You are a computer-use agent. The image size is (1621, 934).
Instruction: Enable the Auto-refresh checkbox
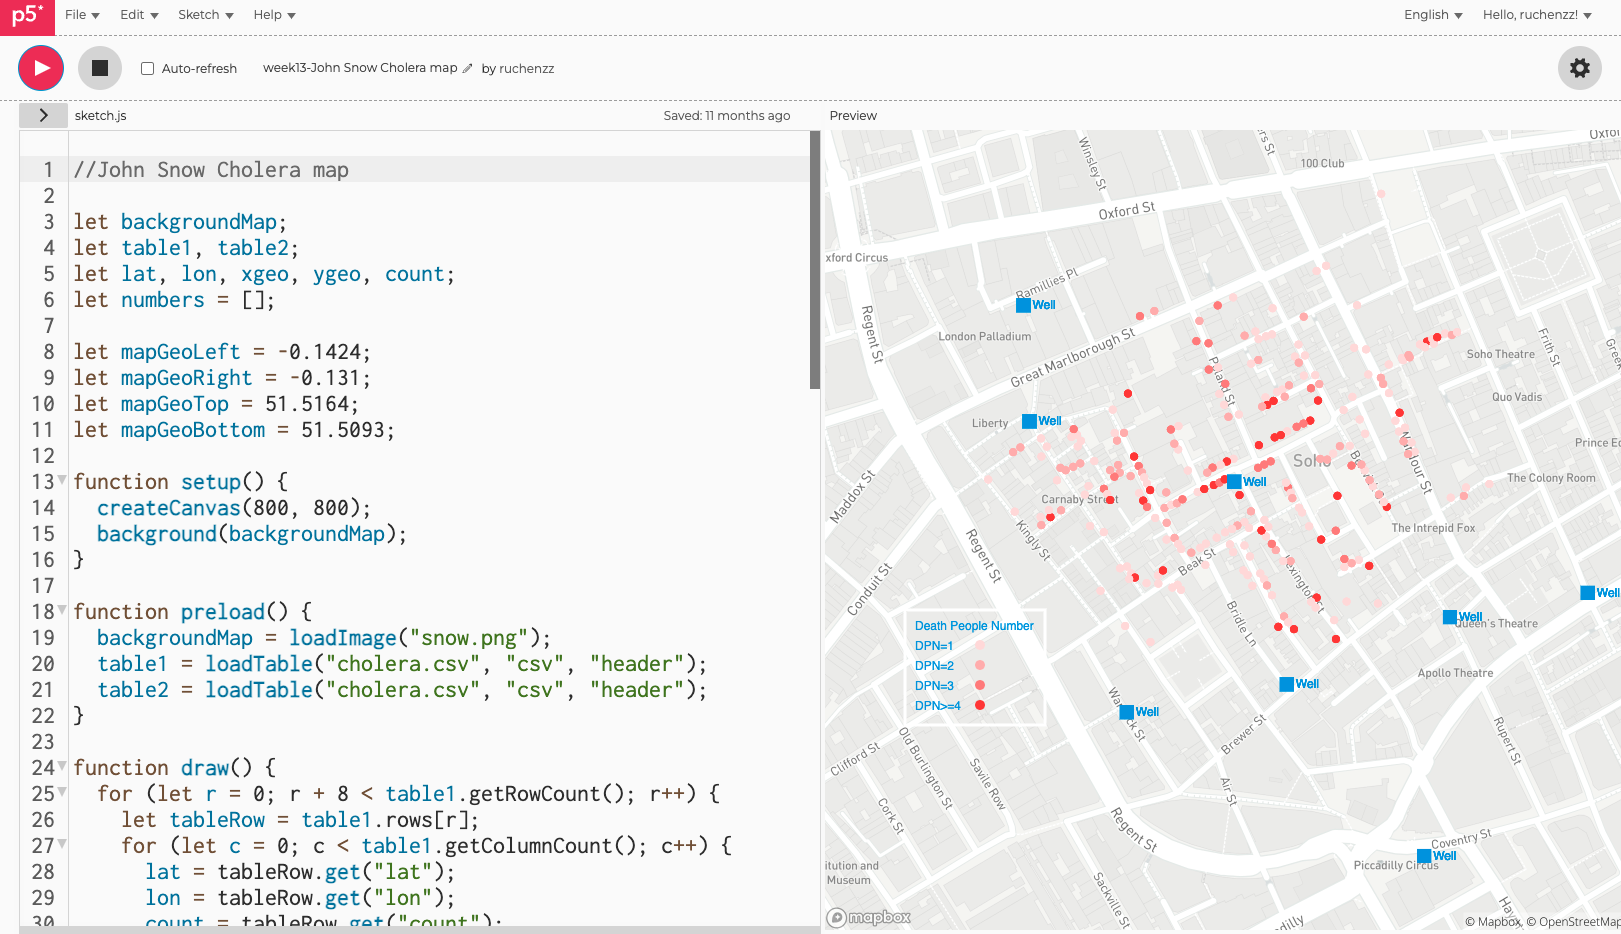coord(147,68)
